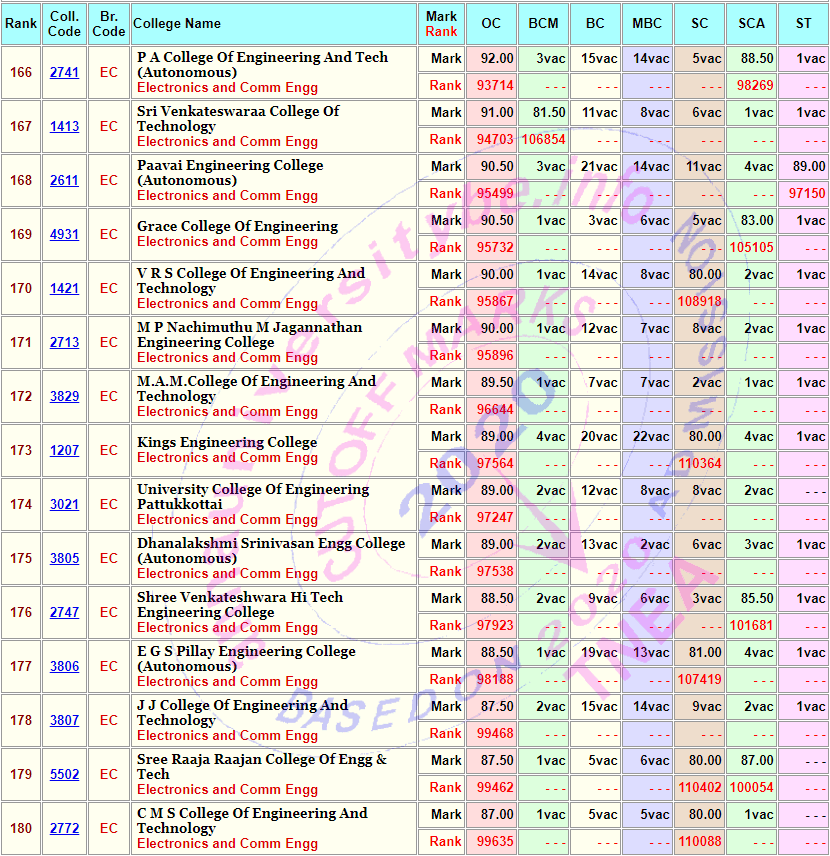Screen dimensions: 830x856
Task: Open college code 5502 link
Action: coord(64,775)
